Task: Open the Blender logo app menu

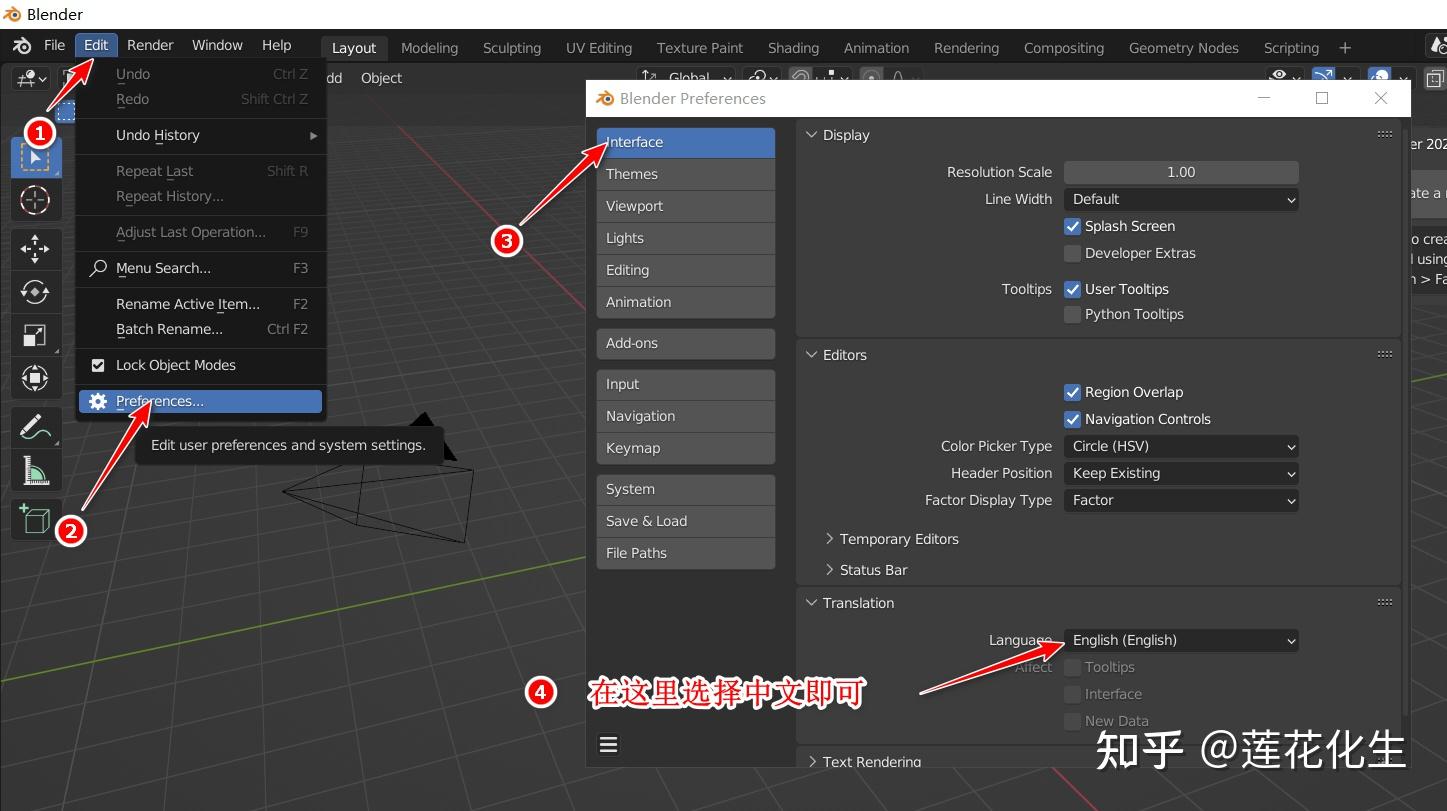Action: pyautogui.click(x=21, y=46)
